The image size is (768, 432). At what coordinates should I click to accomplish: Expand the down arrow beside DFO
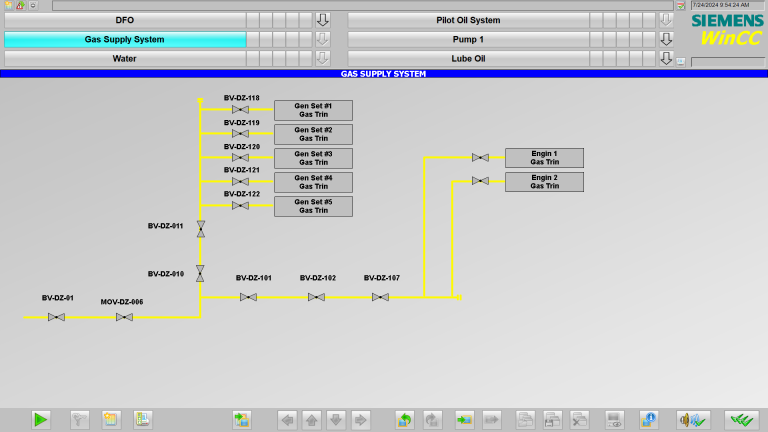click(322, 20)
